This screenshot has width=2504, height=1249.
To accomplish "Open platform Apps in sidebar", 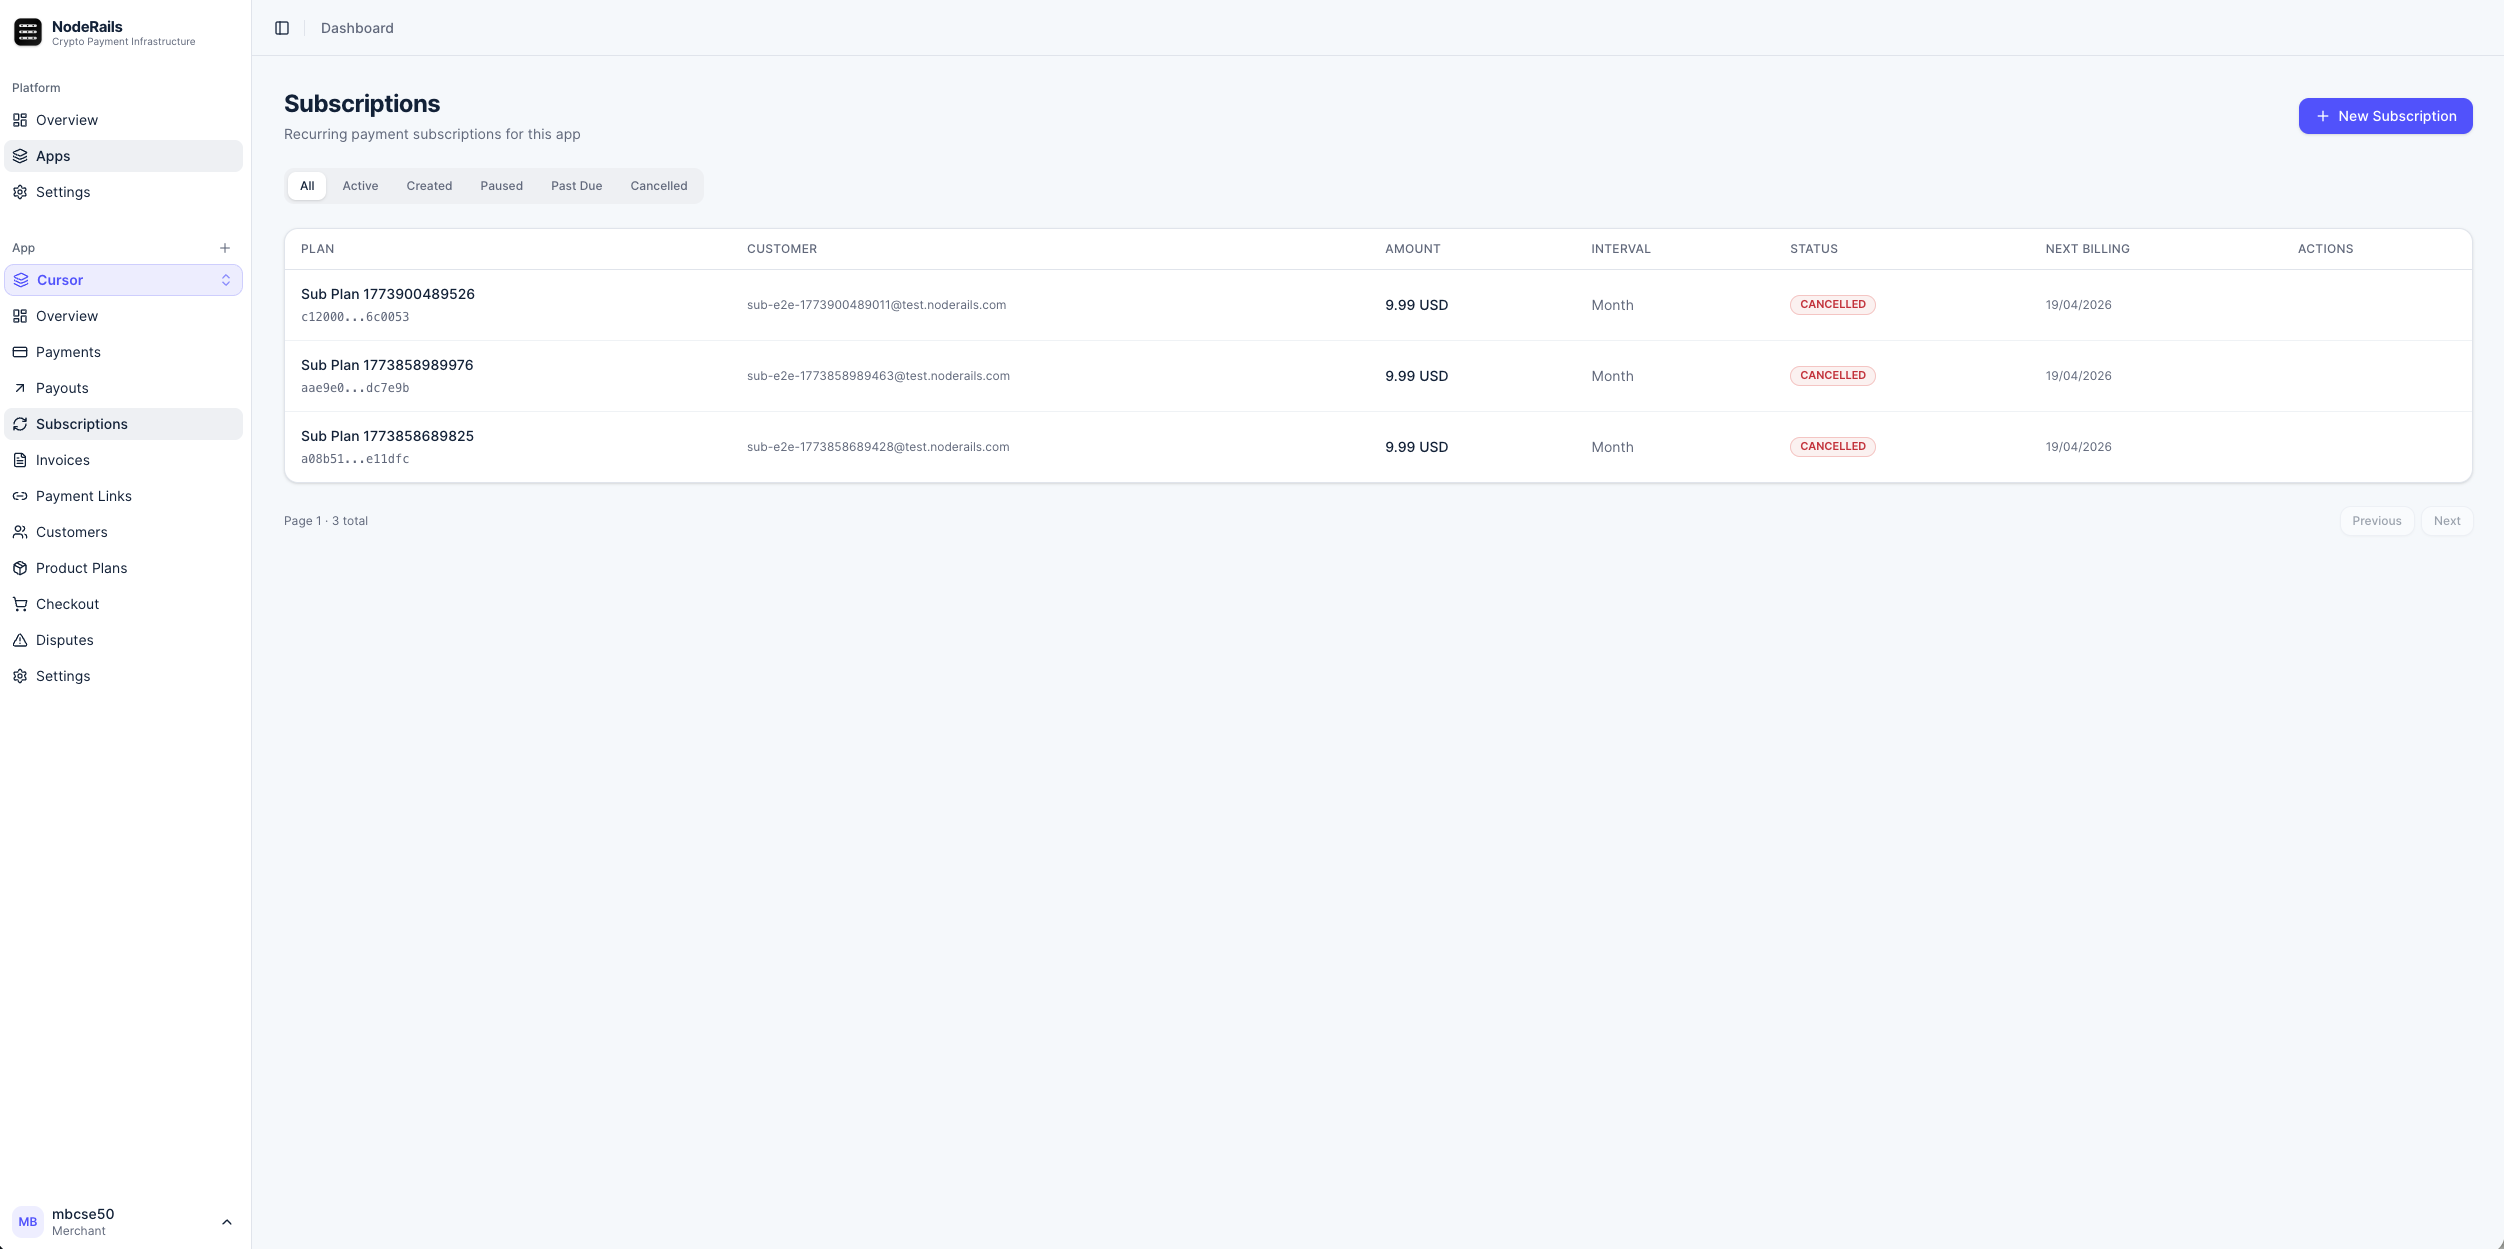I will [53, 156].
